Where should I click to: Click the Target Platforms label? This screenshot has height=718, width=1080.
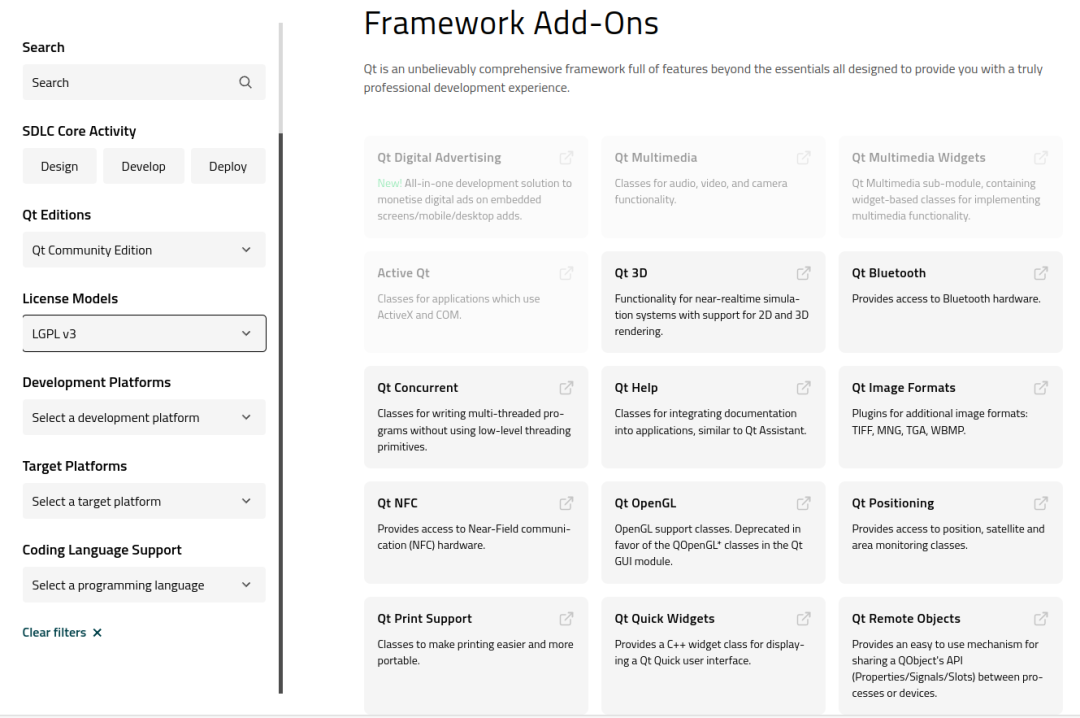[x=74, y=466]
